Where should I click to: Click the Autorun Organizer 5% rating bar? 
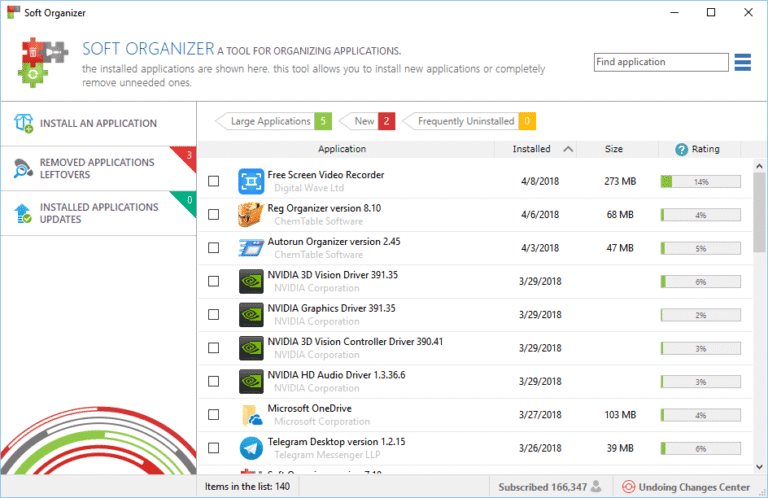tap(700, 248)
